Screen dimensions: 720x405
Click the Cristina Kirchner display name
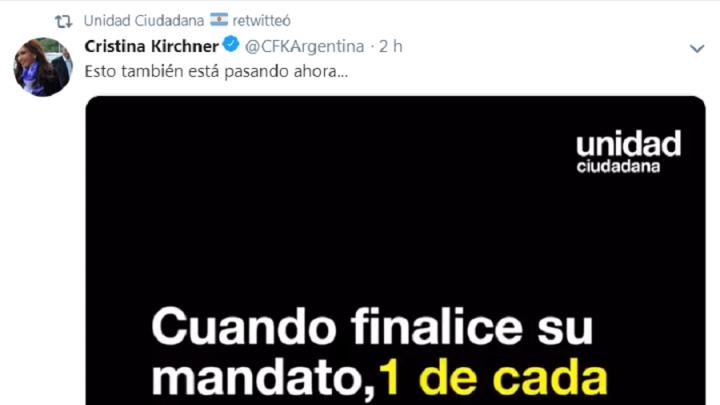(x=152, y=46)
